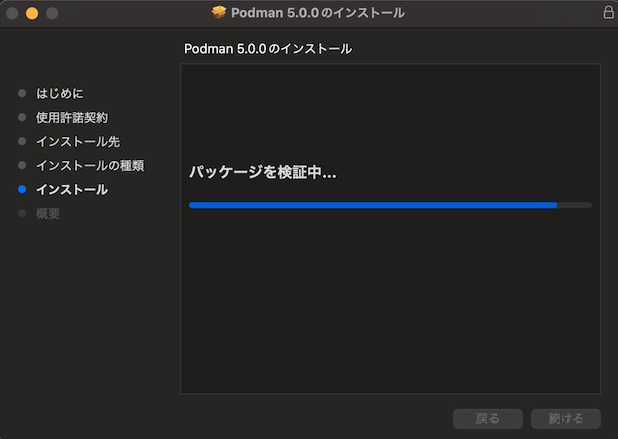Click the Podman package icon in the title

click(x=219, y=13)
